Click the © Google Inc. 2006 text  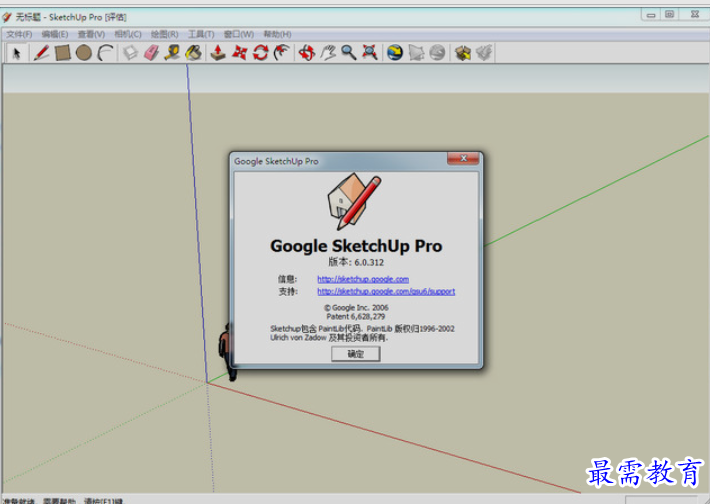tap(356, 308)
